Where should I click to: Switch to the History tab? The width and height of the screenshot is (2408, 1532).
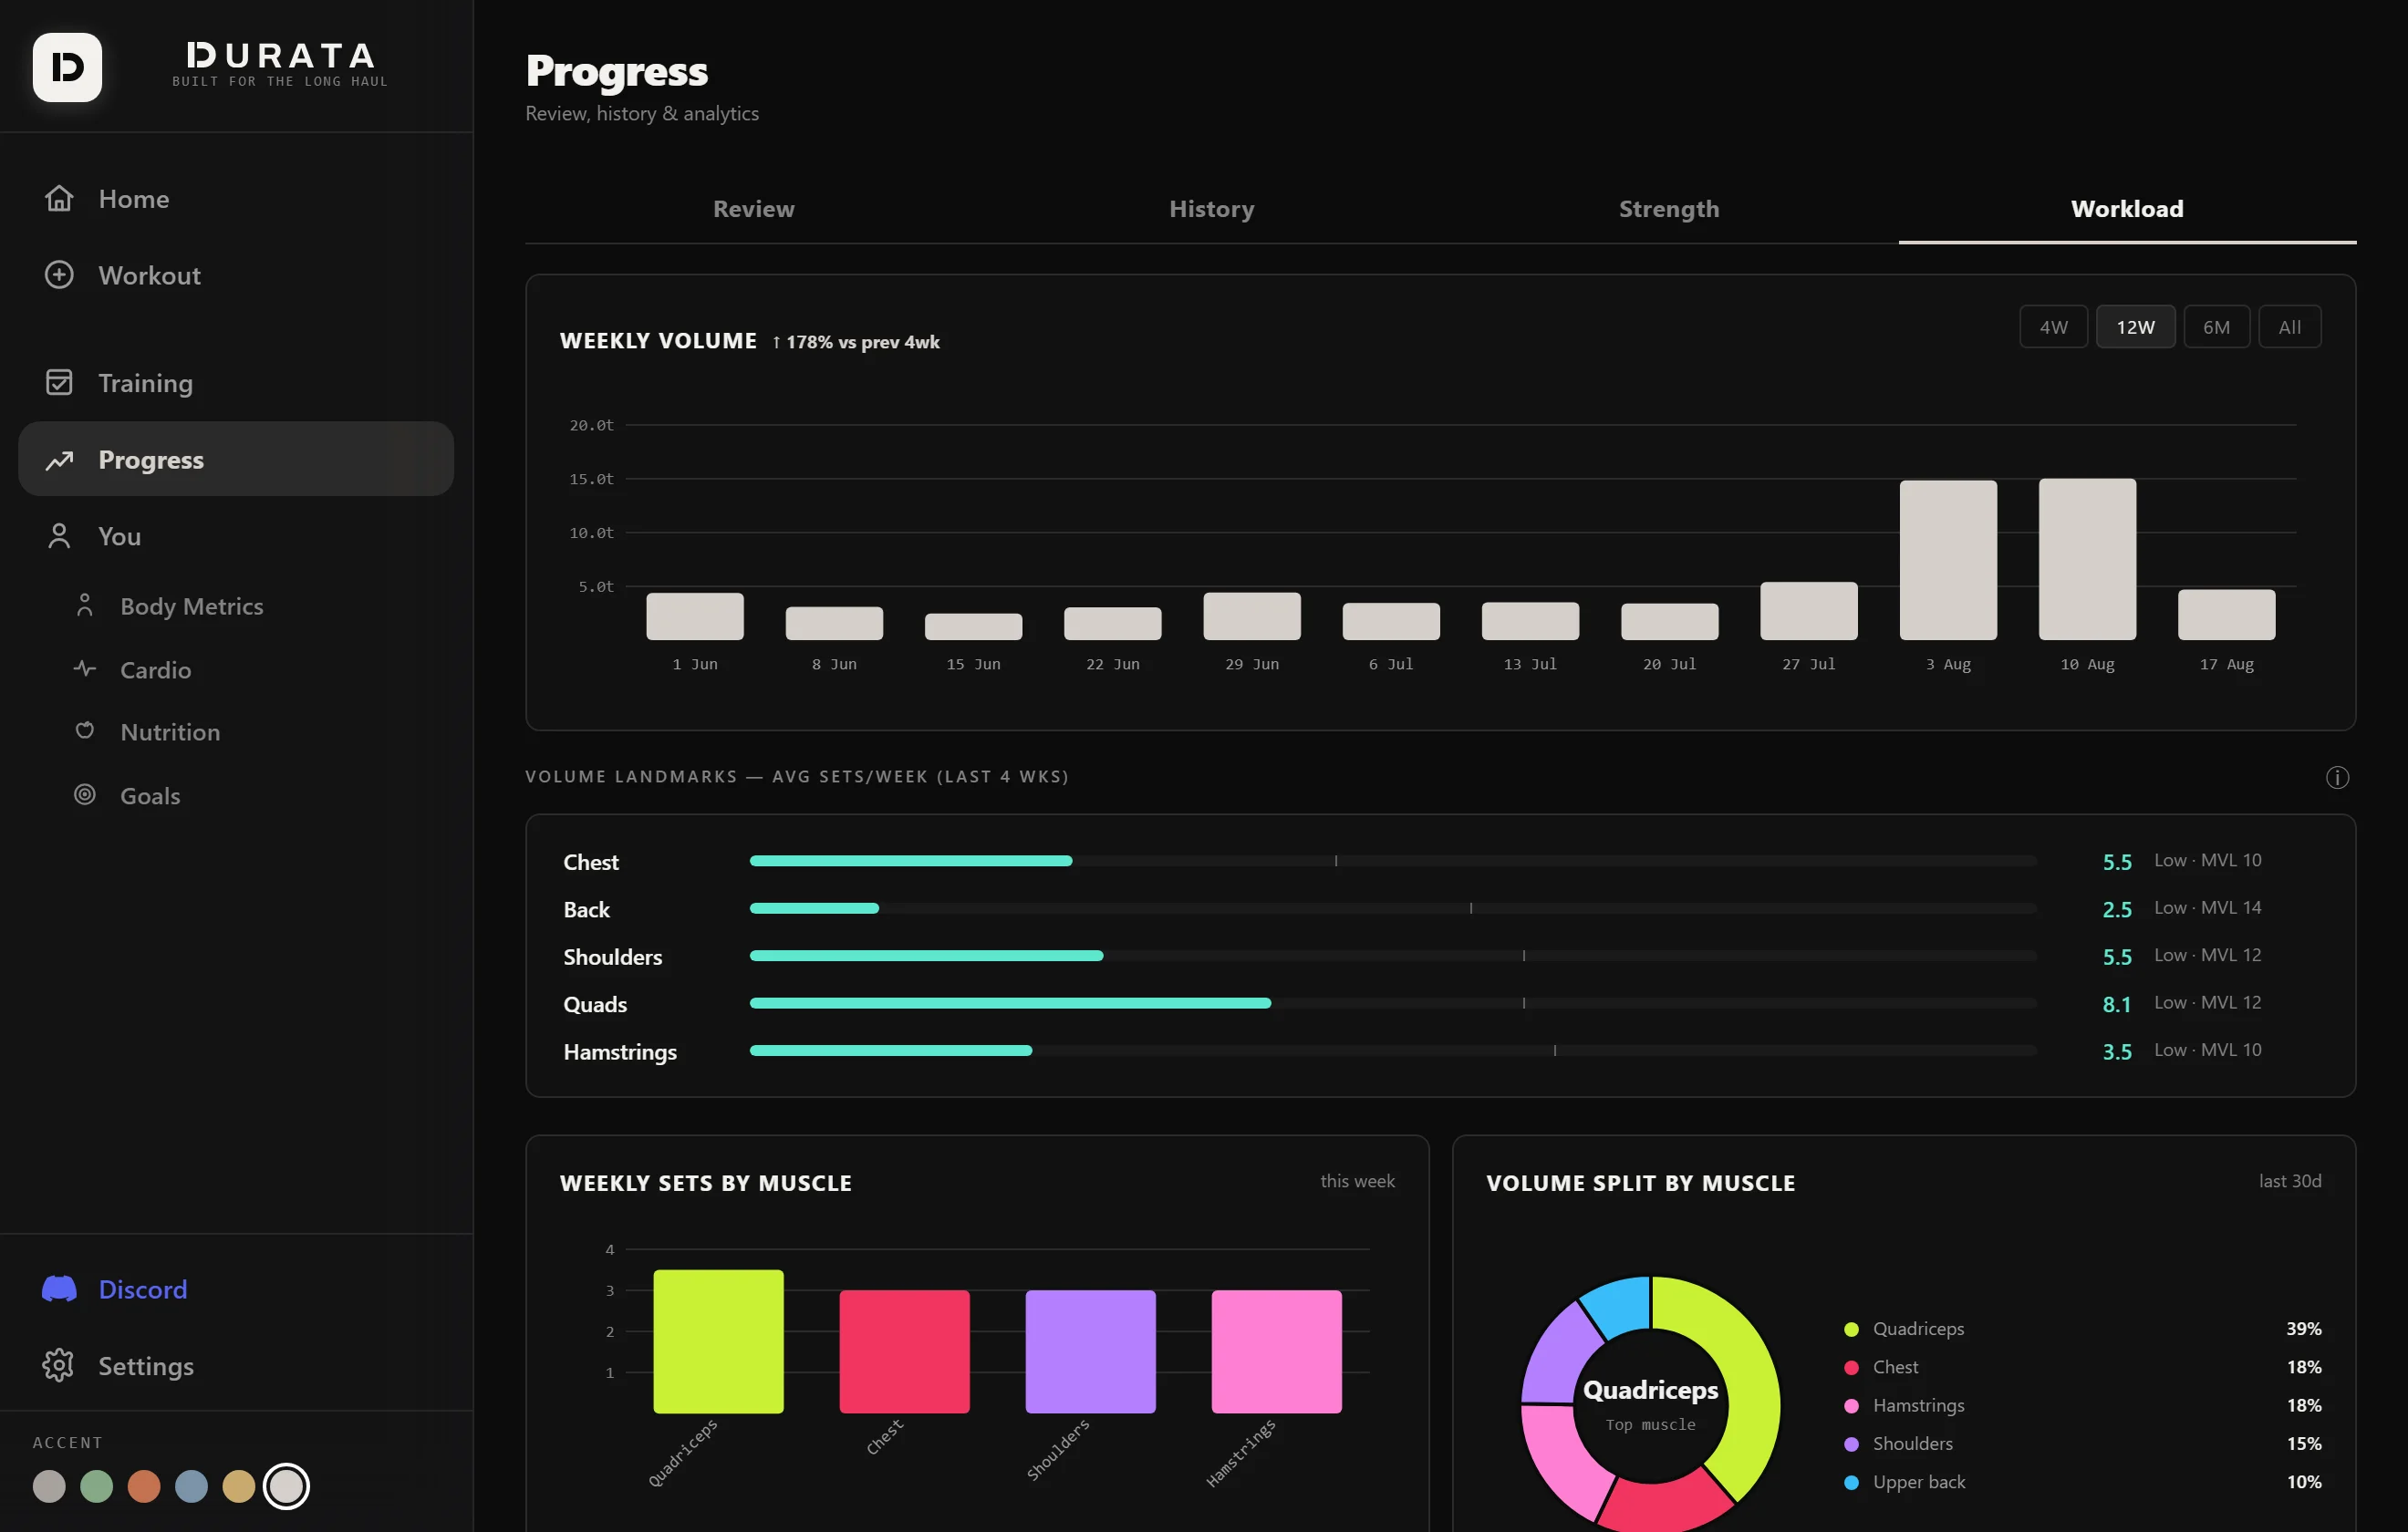click(x=1211, y=208)
